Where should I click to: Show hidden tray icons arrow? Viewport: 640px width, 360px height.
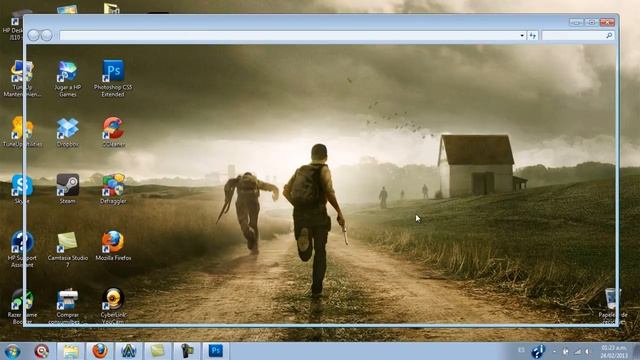[554, 351]
